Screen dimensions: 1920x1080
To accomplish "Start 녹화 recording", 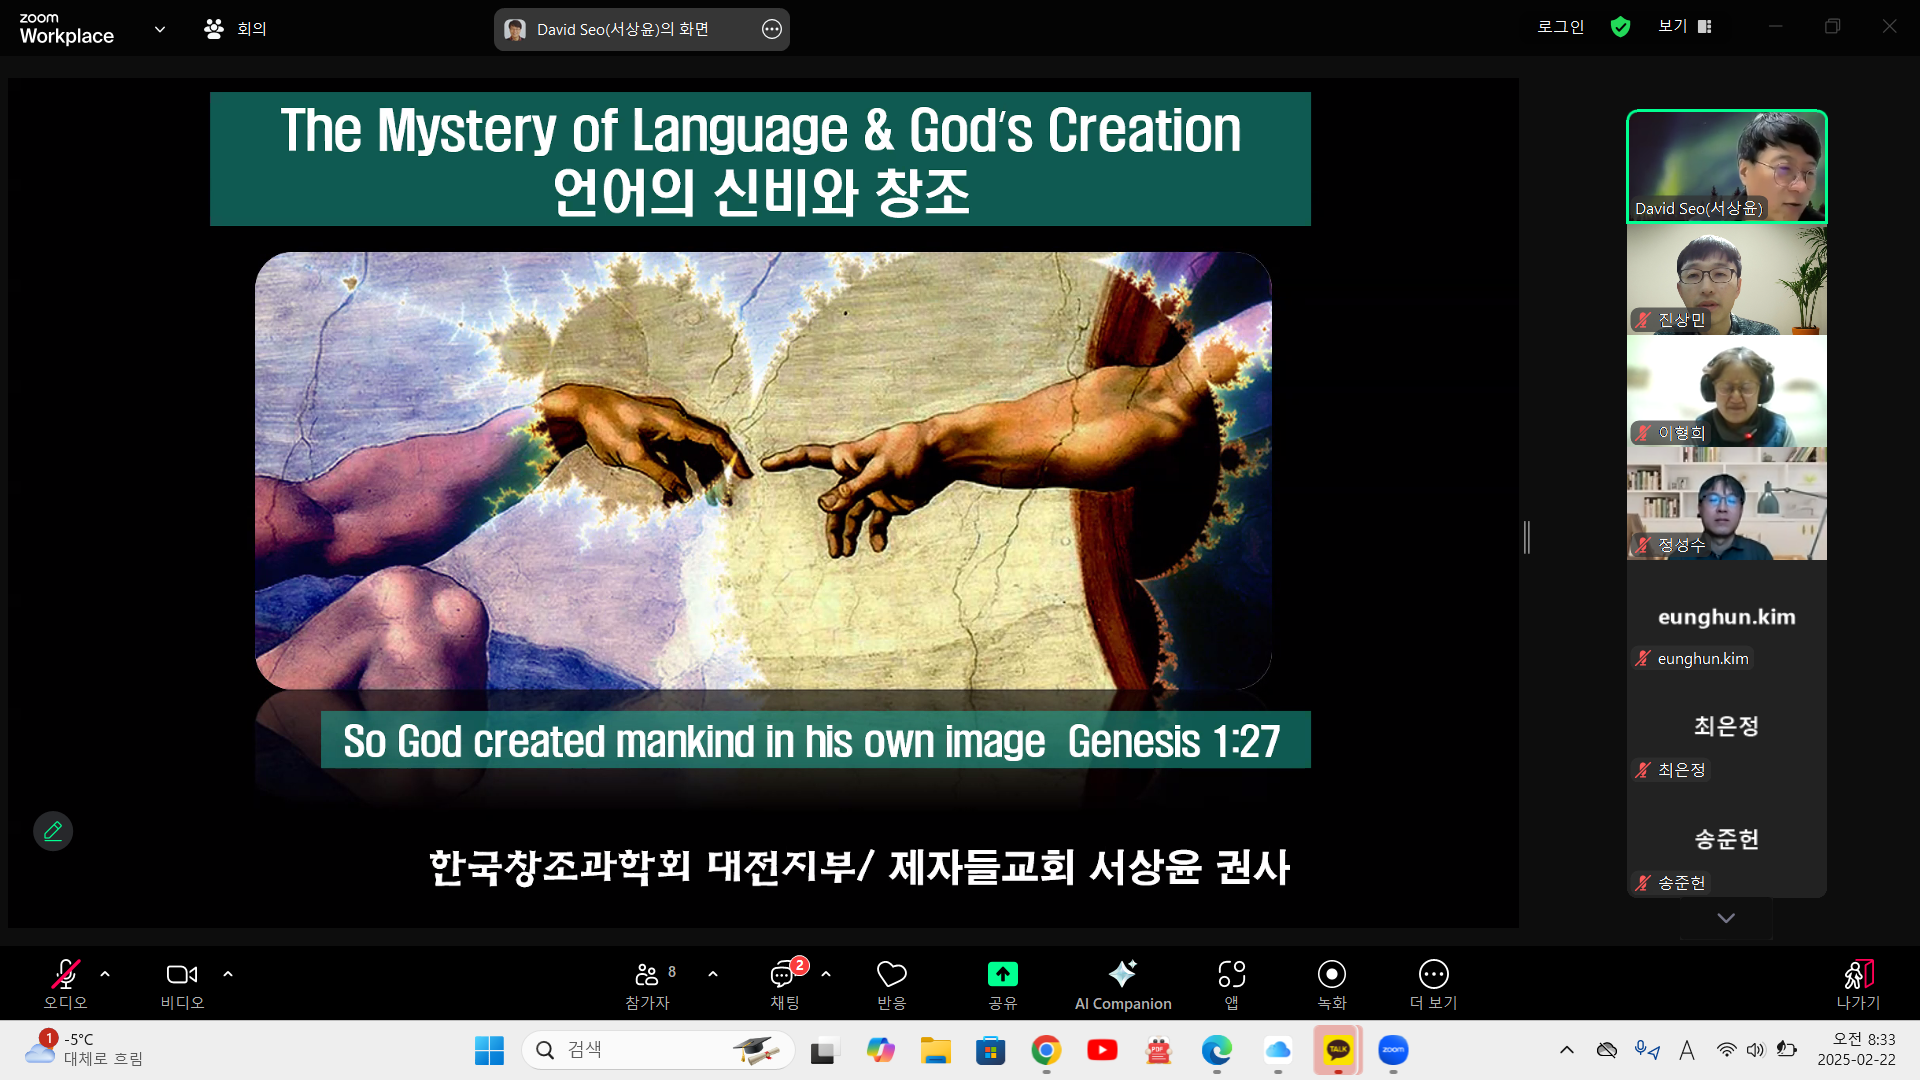I will tap(1332, 985).
